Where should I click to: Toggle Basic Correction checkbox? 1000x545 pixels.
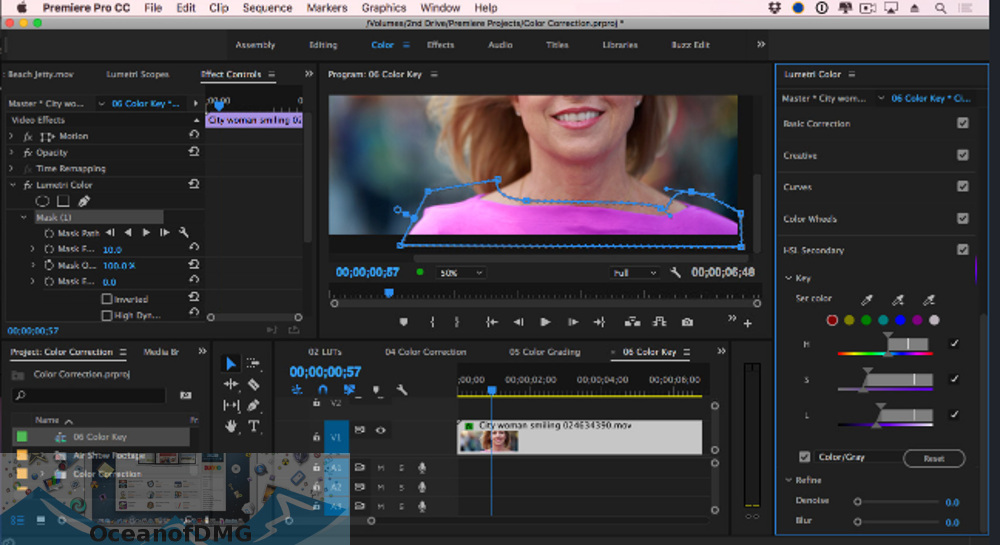[x=962, y=123]
